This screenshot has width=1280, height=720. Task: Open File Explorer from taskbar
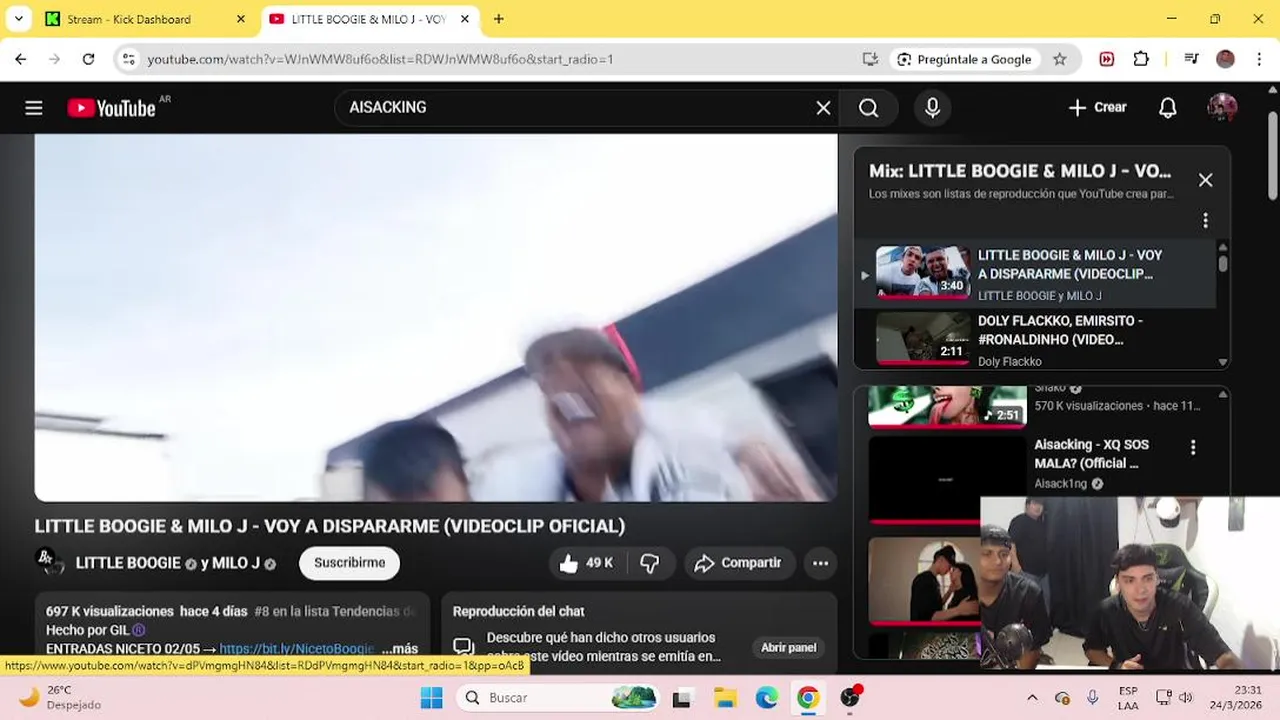coord(724,697)
